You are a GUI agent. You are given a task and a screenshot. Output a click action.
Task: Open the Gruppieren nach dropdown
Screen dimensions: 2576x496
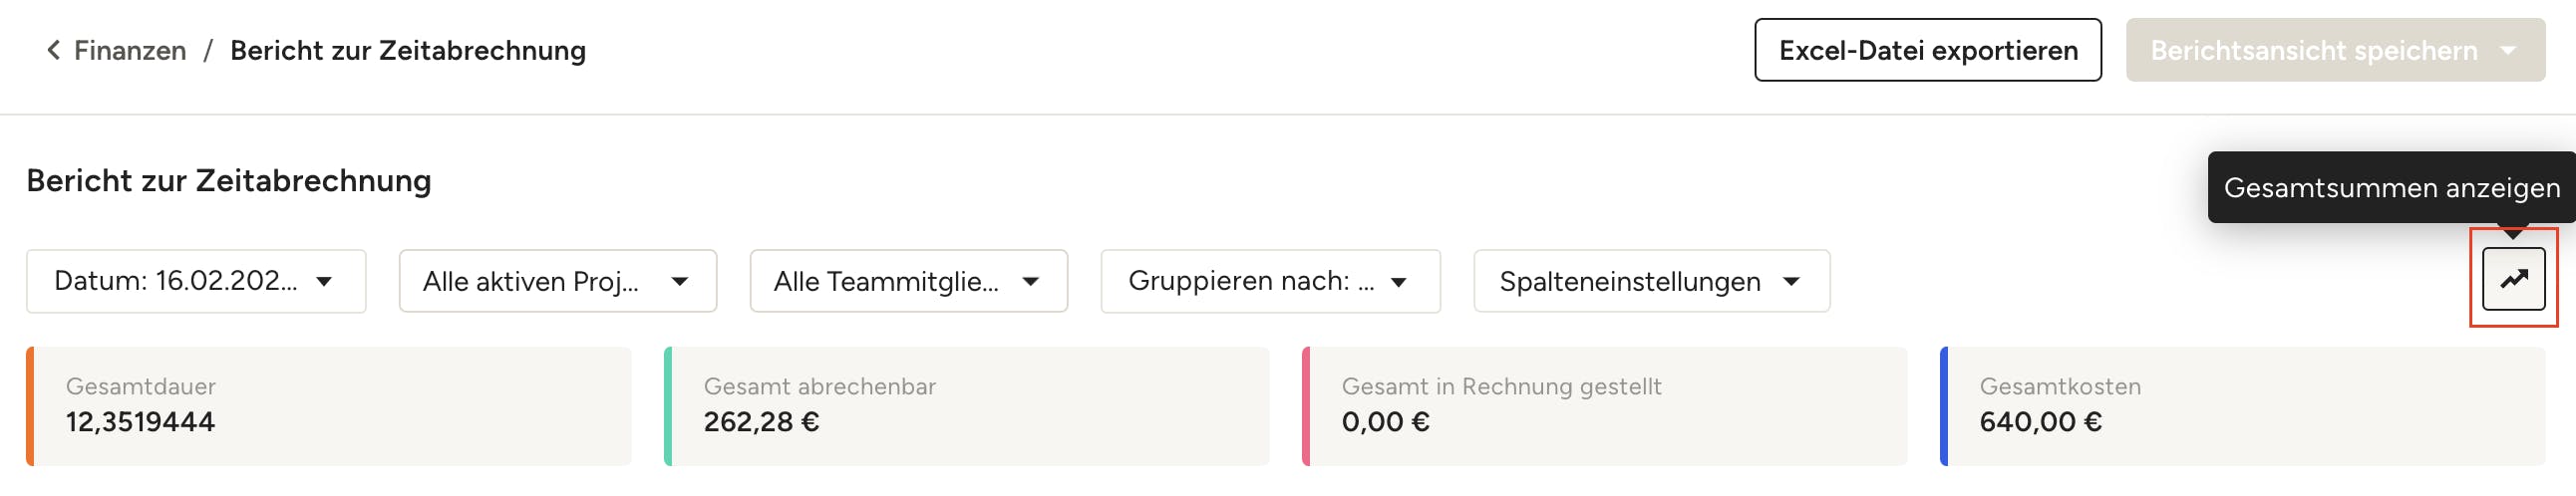[1250, 281]
